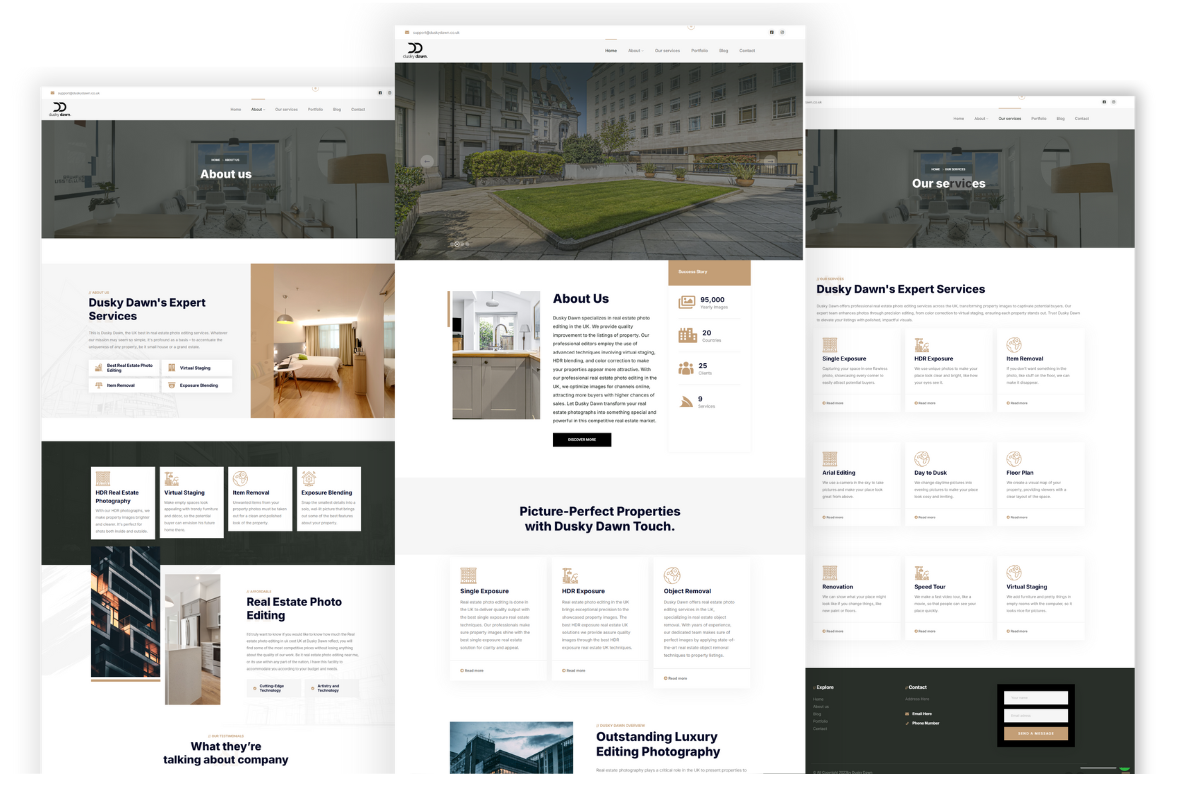Open the Instagram icon in the home page top bar
Image resolution: width=1200 pixels, height=800 pixels.
click(x=782, y=32)
